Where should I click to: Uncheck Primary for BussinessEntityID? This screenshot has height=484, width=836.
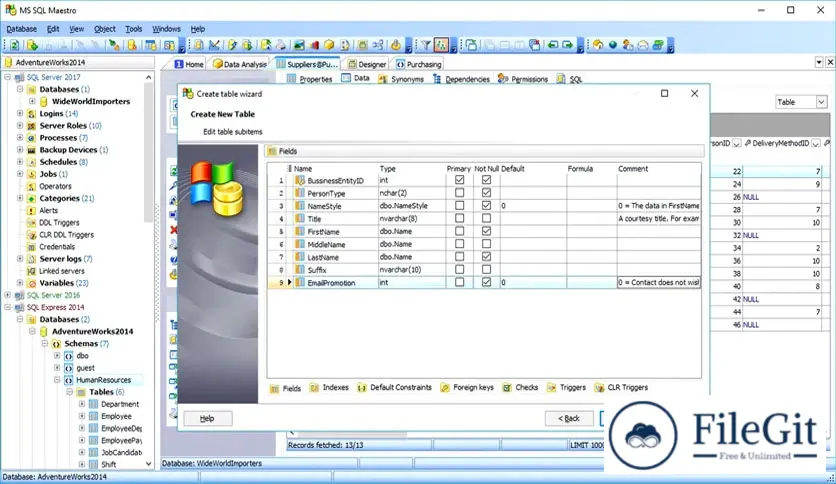tap(460, 180)
